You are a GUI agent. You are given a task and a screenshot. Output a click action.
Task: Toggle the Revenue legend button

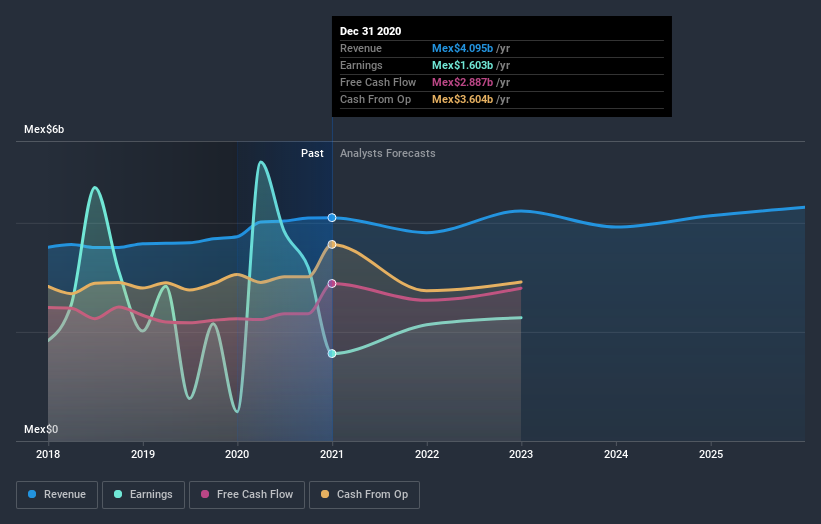click(57, 495)
